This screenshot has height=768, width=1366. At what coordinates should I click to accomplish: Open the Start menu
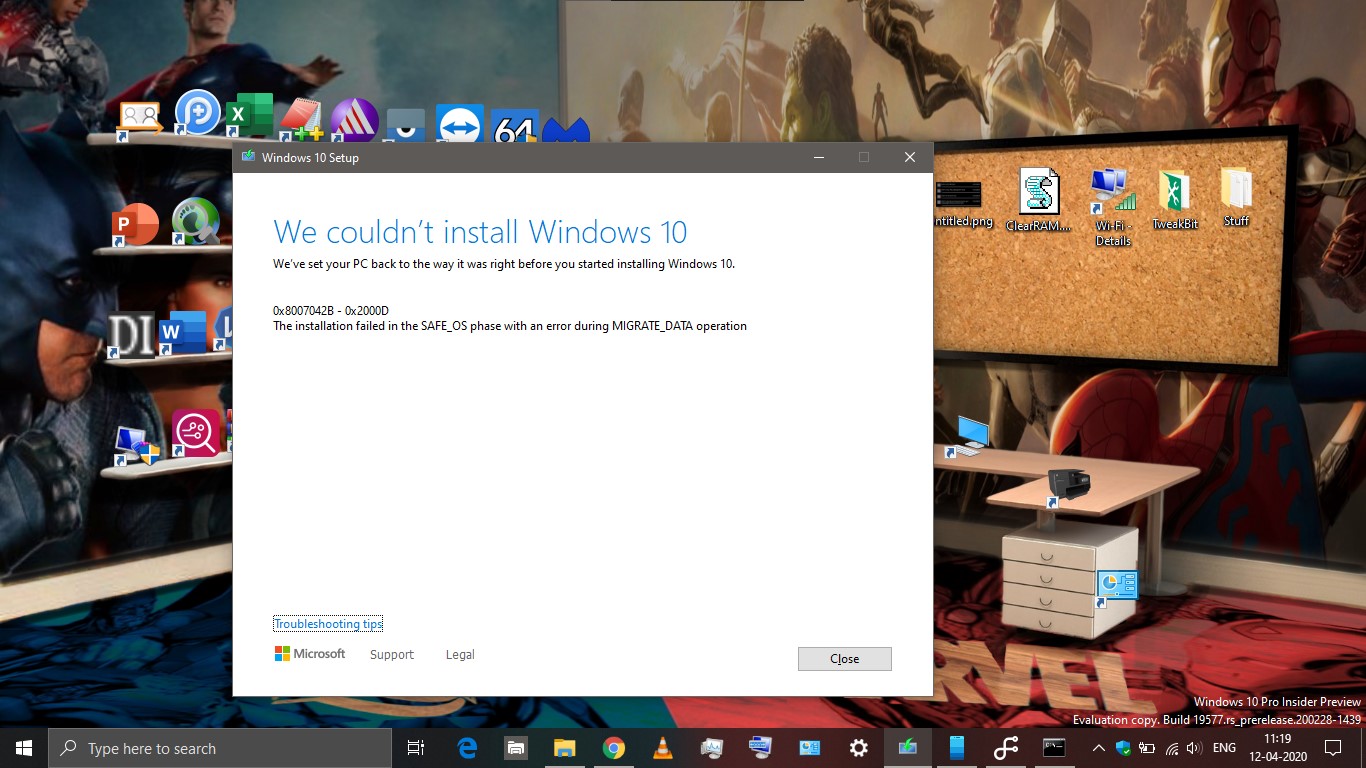(21, 747)
